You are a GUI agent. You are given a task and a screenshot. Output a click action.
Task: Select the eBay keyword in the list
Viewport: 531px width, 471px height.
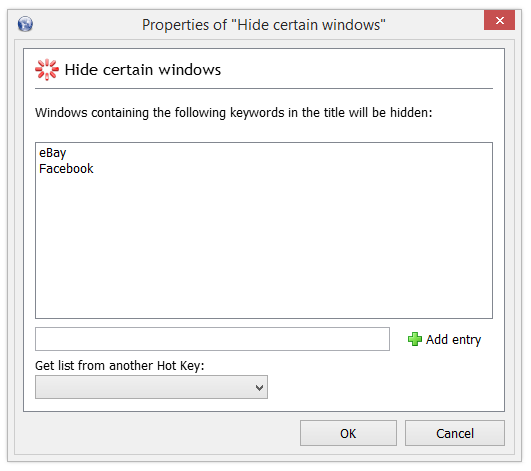[52, 153]
